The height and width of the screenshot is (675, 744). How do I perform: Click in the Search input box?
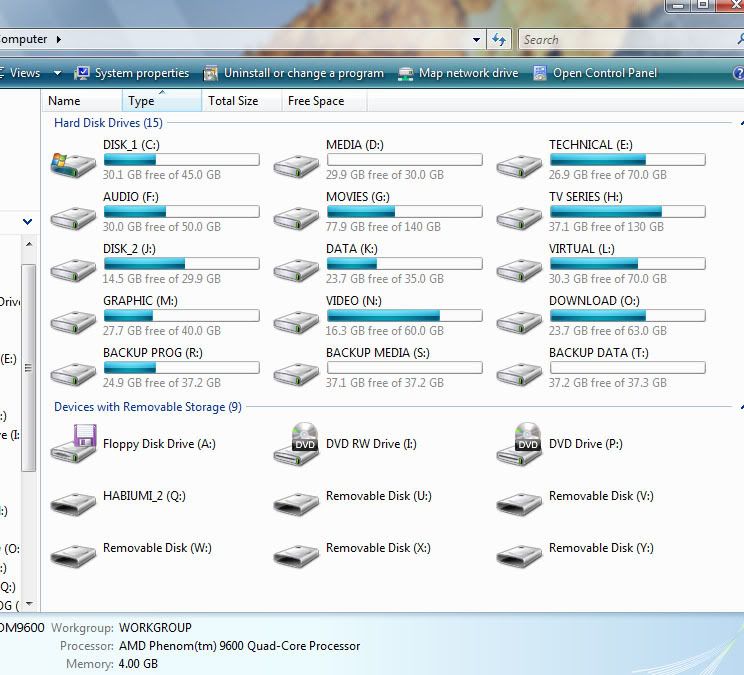(x=625, y=40)
